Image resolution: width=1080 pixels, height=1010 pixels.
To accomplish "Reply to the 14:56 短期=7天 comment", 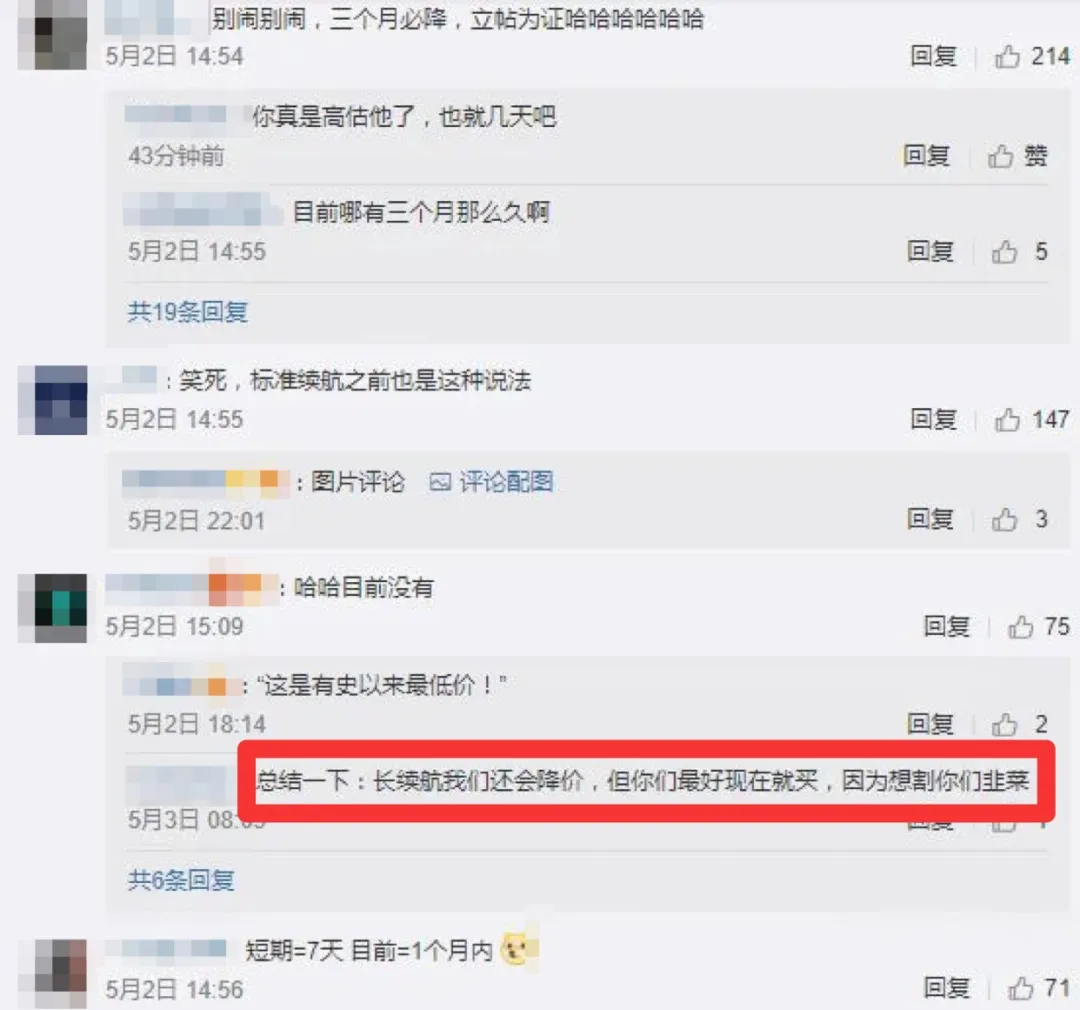I will [946, 988].
